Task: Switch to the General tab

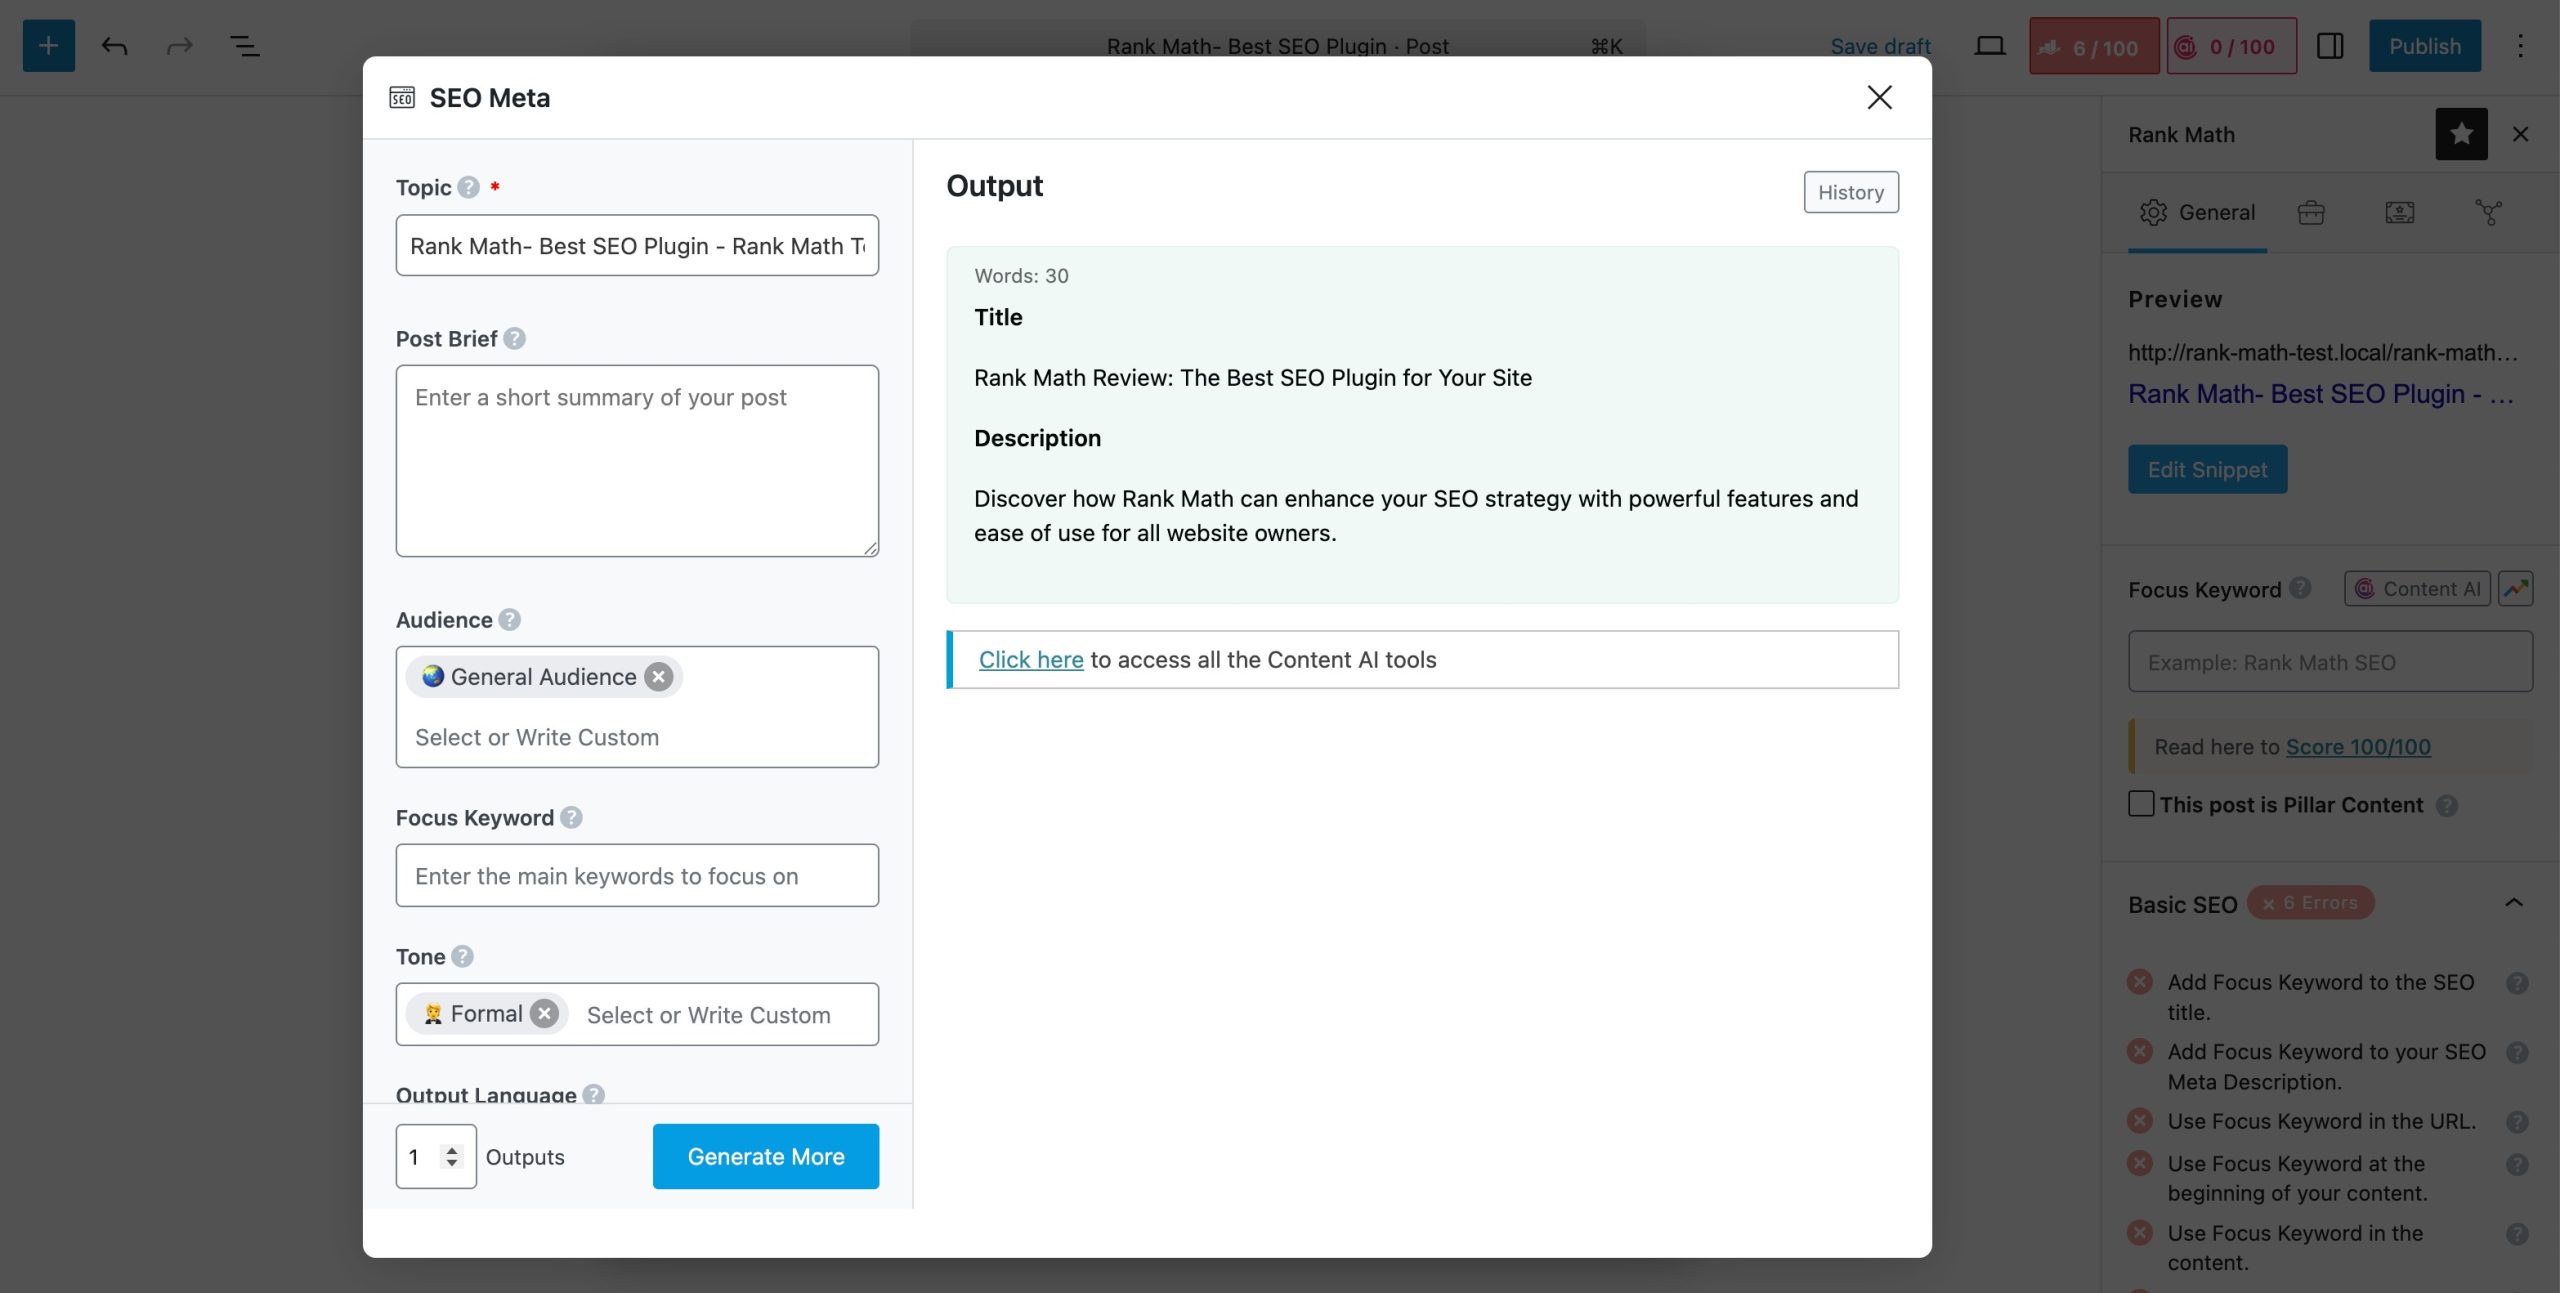Action: click(2197, 212)
